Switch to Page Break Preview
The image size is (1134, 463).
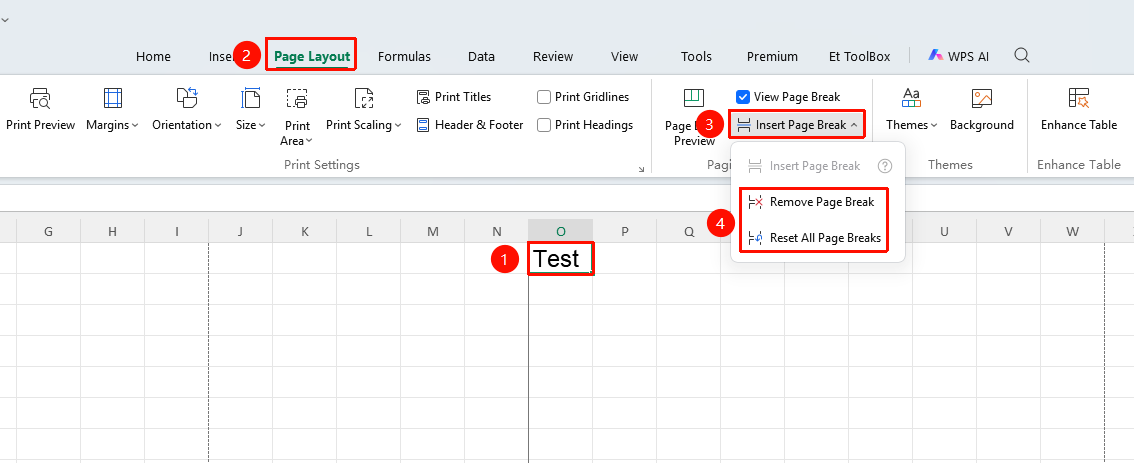[694, 116]
